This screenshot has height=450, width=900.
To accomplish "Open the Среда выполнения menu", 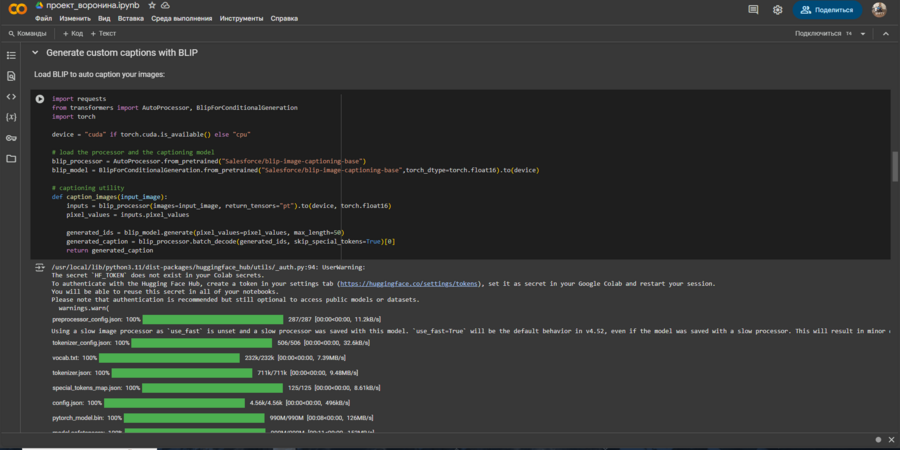I will [181, 18].
